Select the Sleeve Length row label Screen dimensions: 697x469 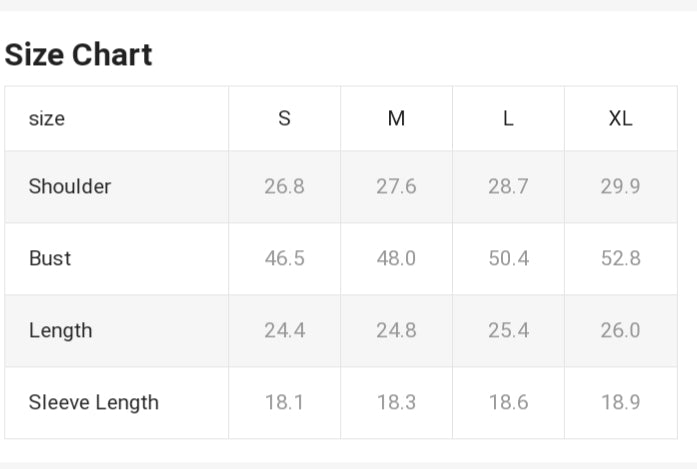(x=93, y=402)
